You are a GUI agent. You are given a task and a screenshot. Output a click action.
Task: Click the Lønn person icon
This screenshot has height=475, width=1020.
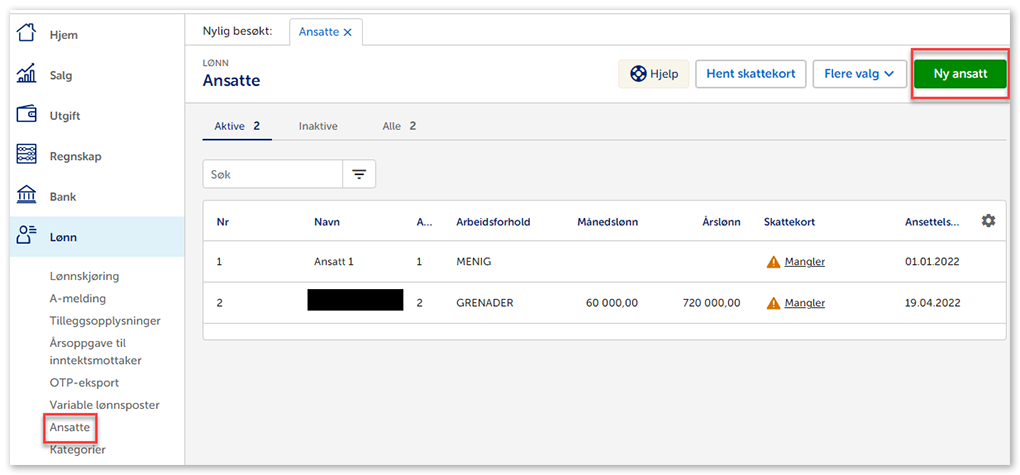point(27,237)
